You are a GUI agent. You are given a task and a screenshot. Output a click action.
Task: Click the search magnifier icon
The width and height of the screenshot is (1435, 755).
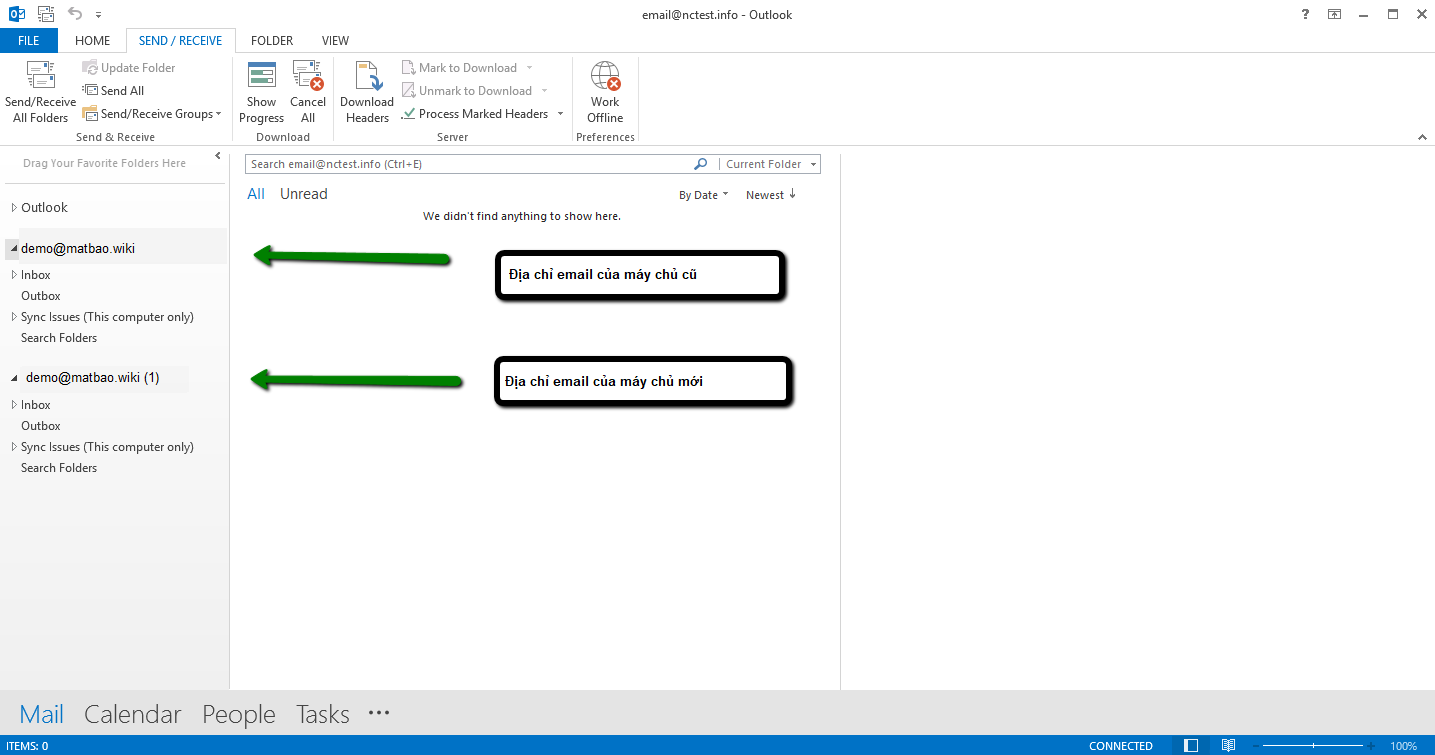click(700, 163)
